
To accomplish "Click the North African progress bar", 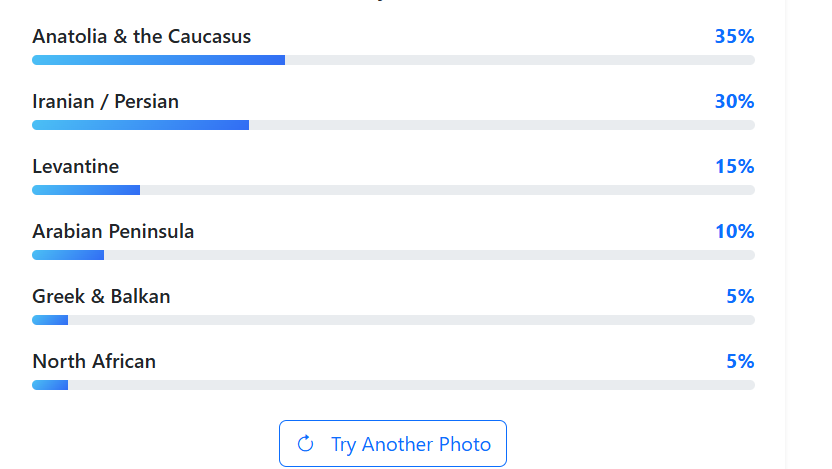I will click(393, 385).
